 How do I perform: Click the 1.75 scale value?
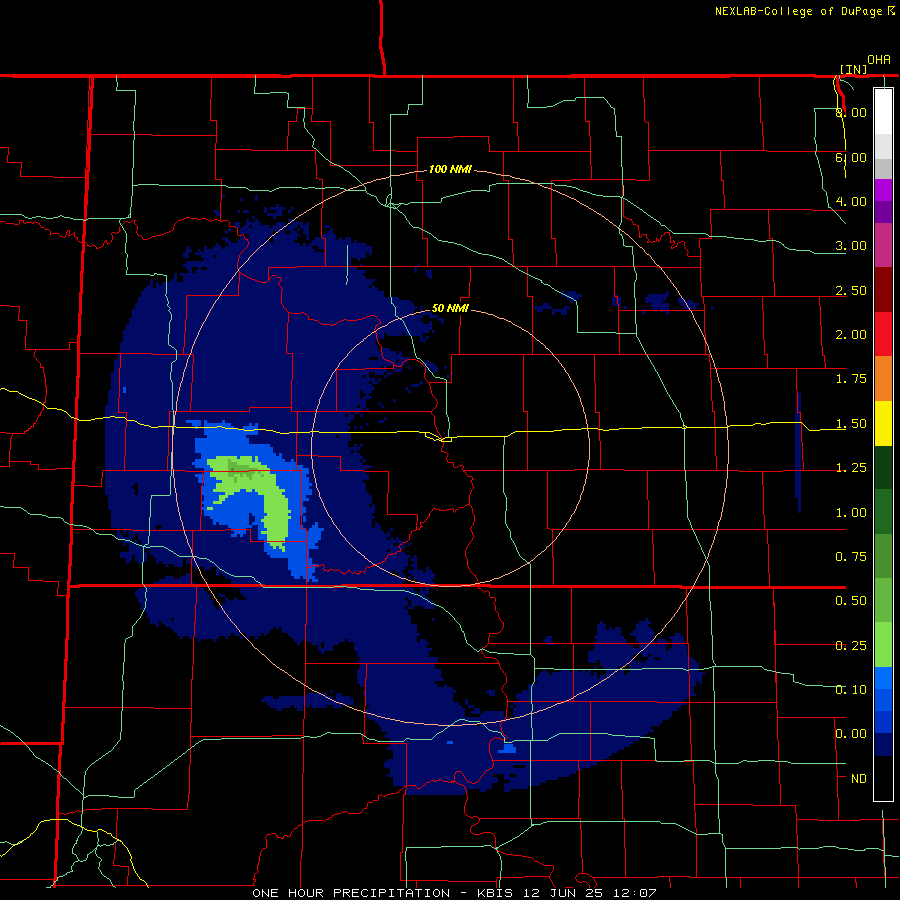[x=851, y=379]
